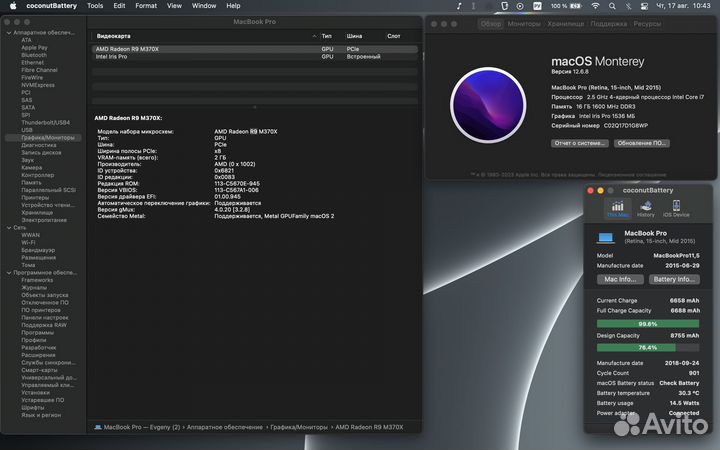Select Графика/Мониторы in the sidebar

click(43, 138)
